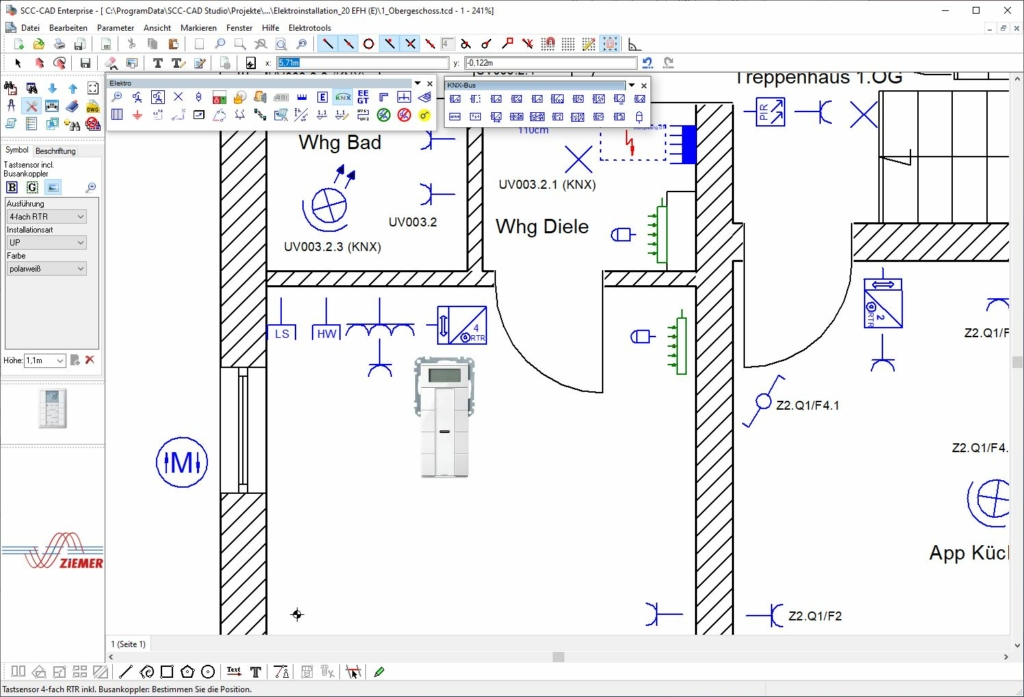Open the Elektro toolbar options arrow

pos(417,84)
